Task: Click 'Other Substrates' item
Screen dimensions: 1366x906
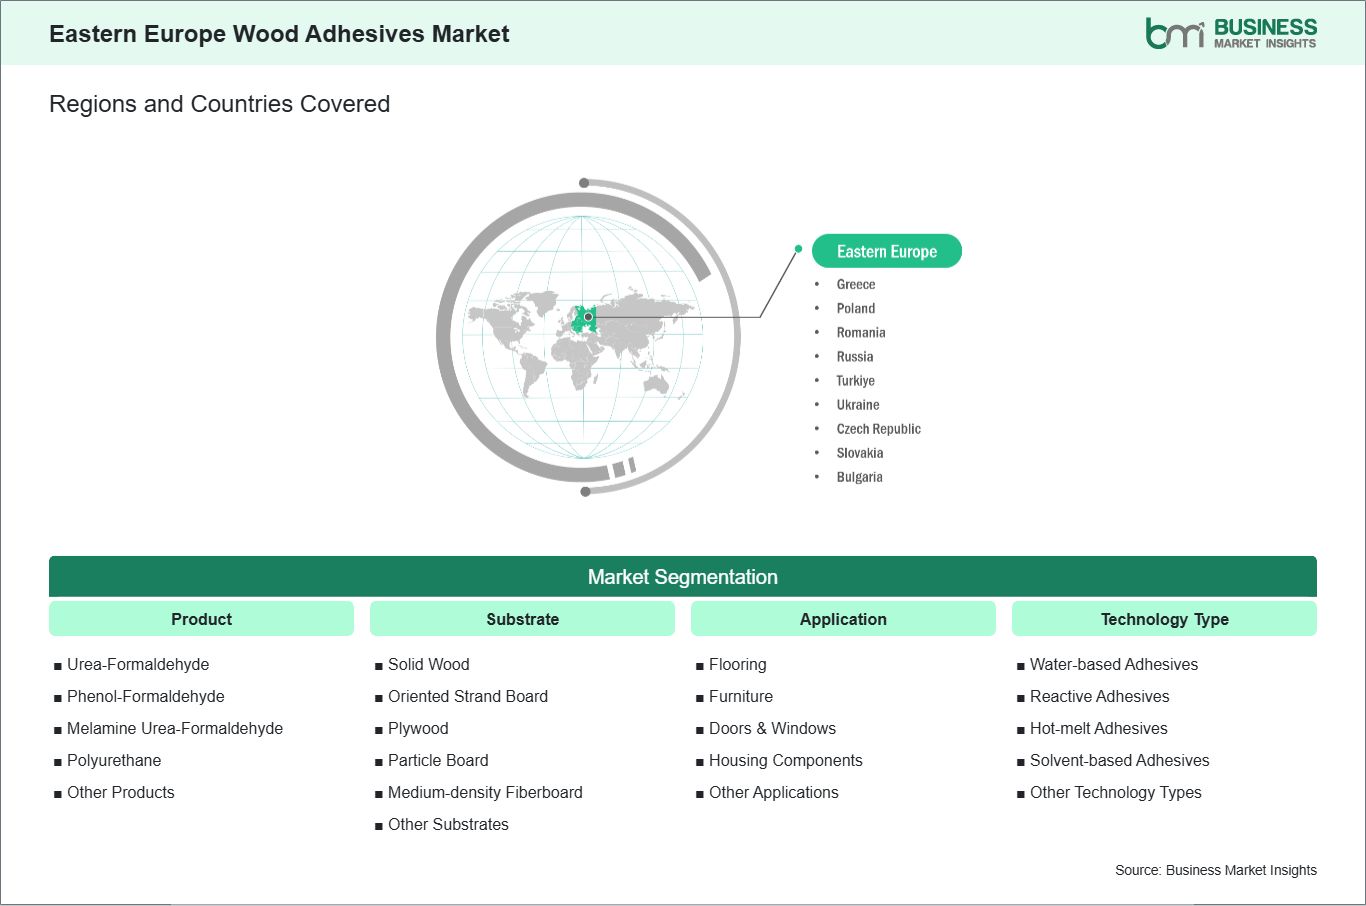Action: click(x=448, y=824)
